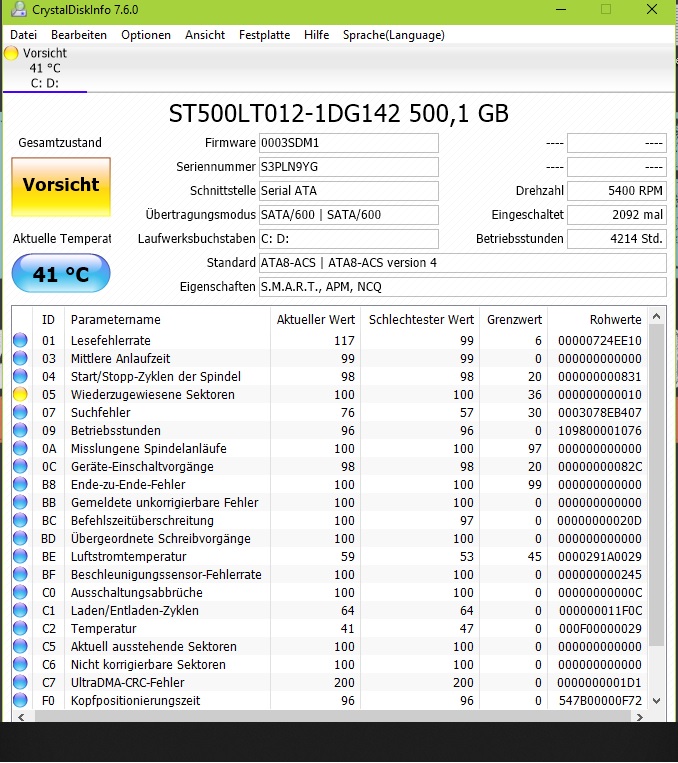This screenshot has height=763, width=678.
Task: Click the CrystalDiskInfo title bar app icon
Action: coord(18,10)
